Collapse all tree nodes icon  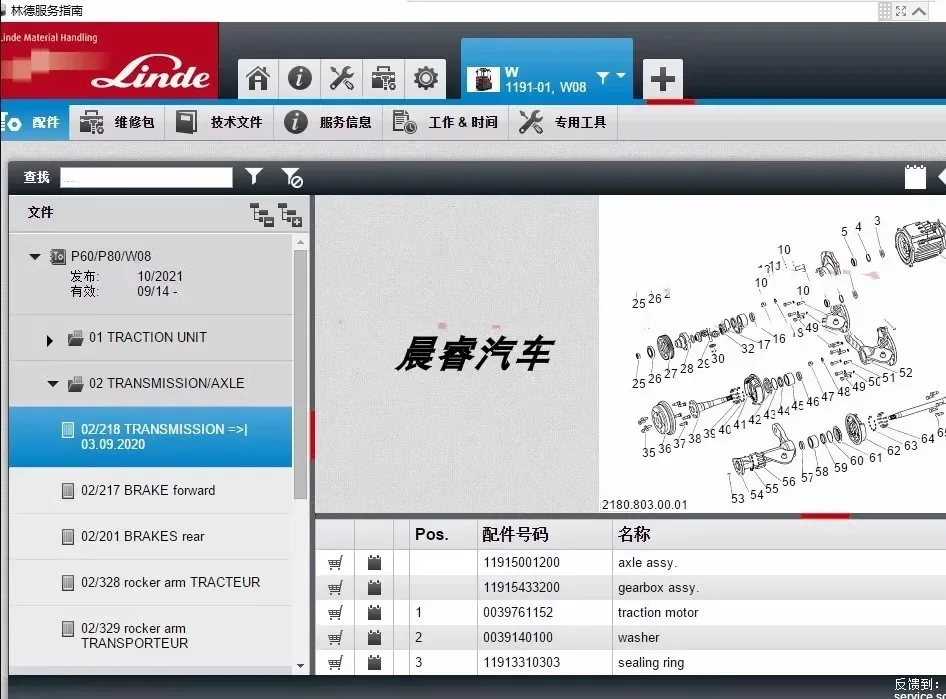tap(262, 215)
